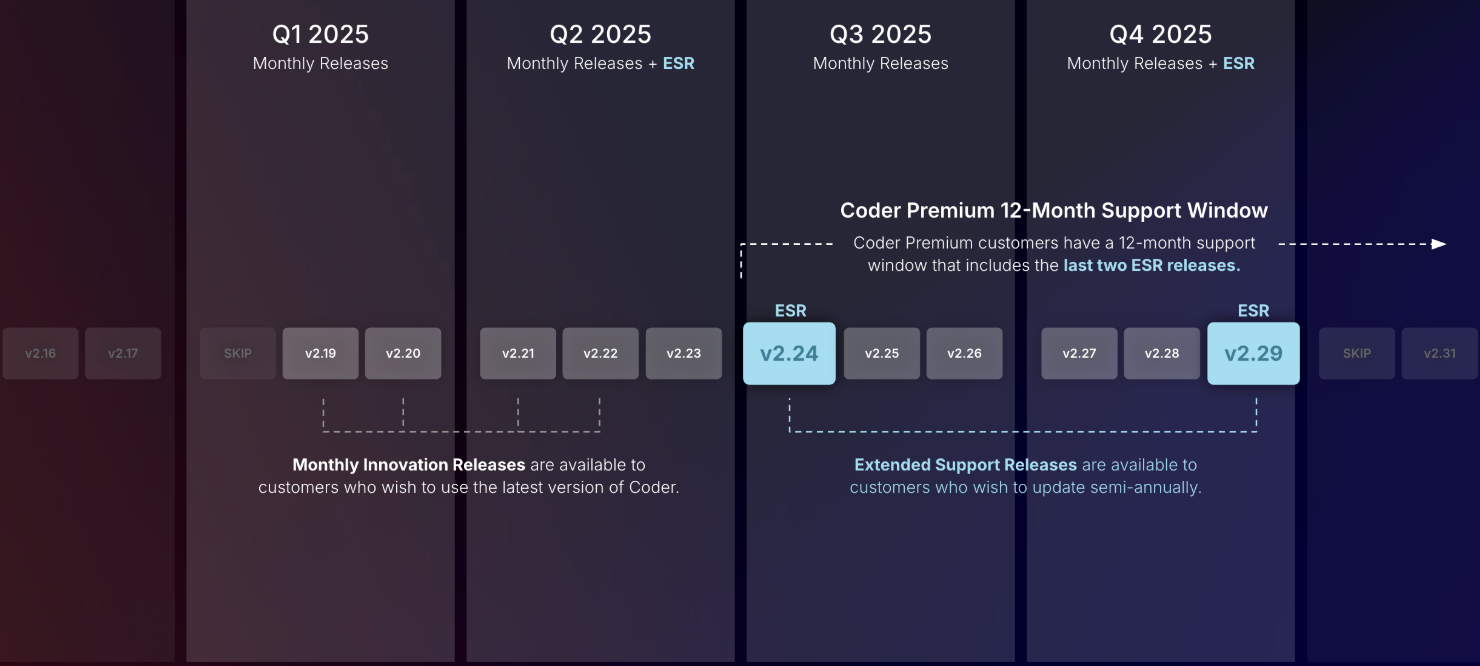Select the Q3 2025 column heading

880,35
